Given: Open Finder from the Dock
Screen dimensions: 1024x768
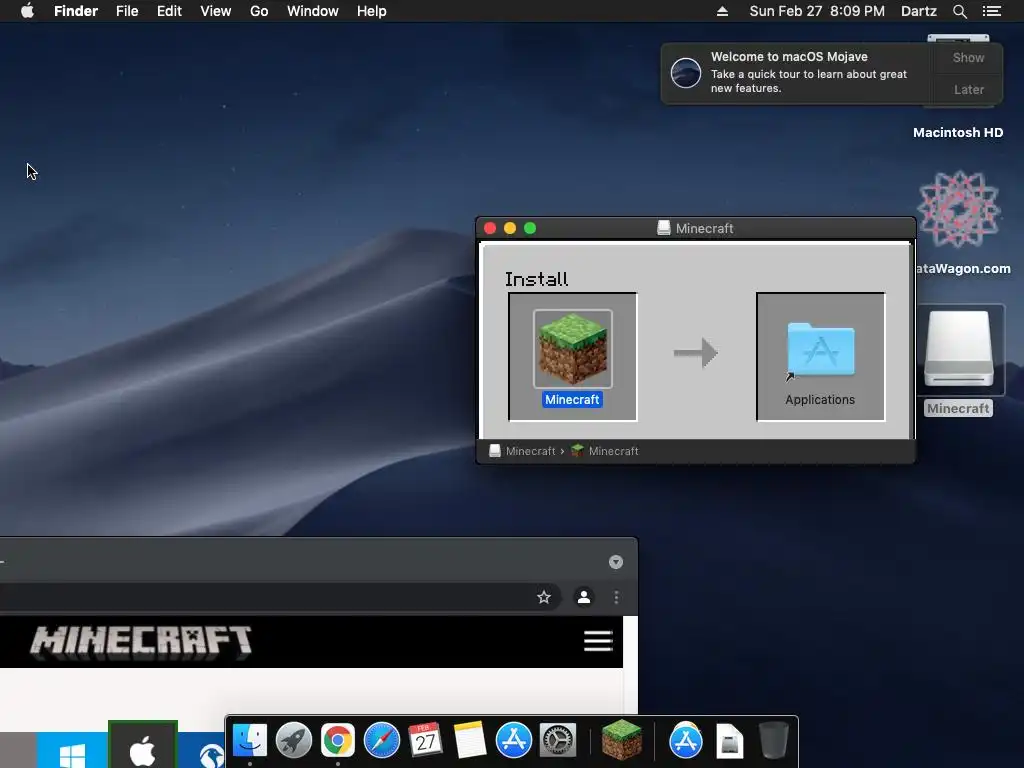Looking at the screenshot, I should (250, 741).
